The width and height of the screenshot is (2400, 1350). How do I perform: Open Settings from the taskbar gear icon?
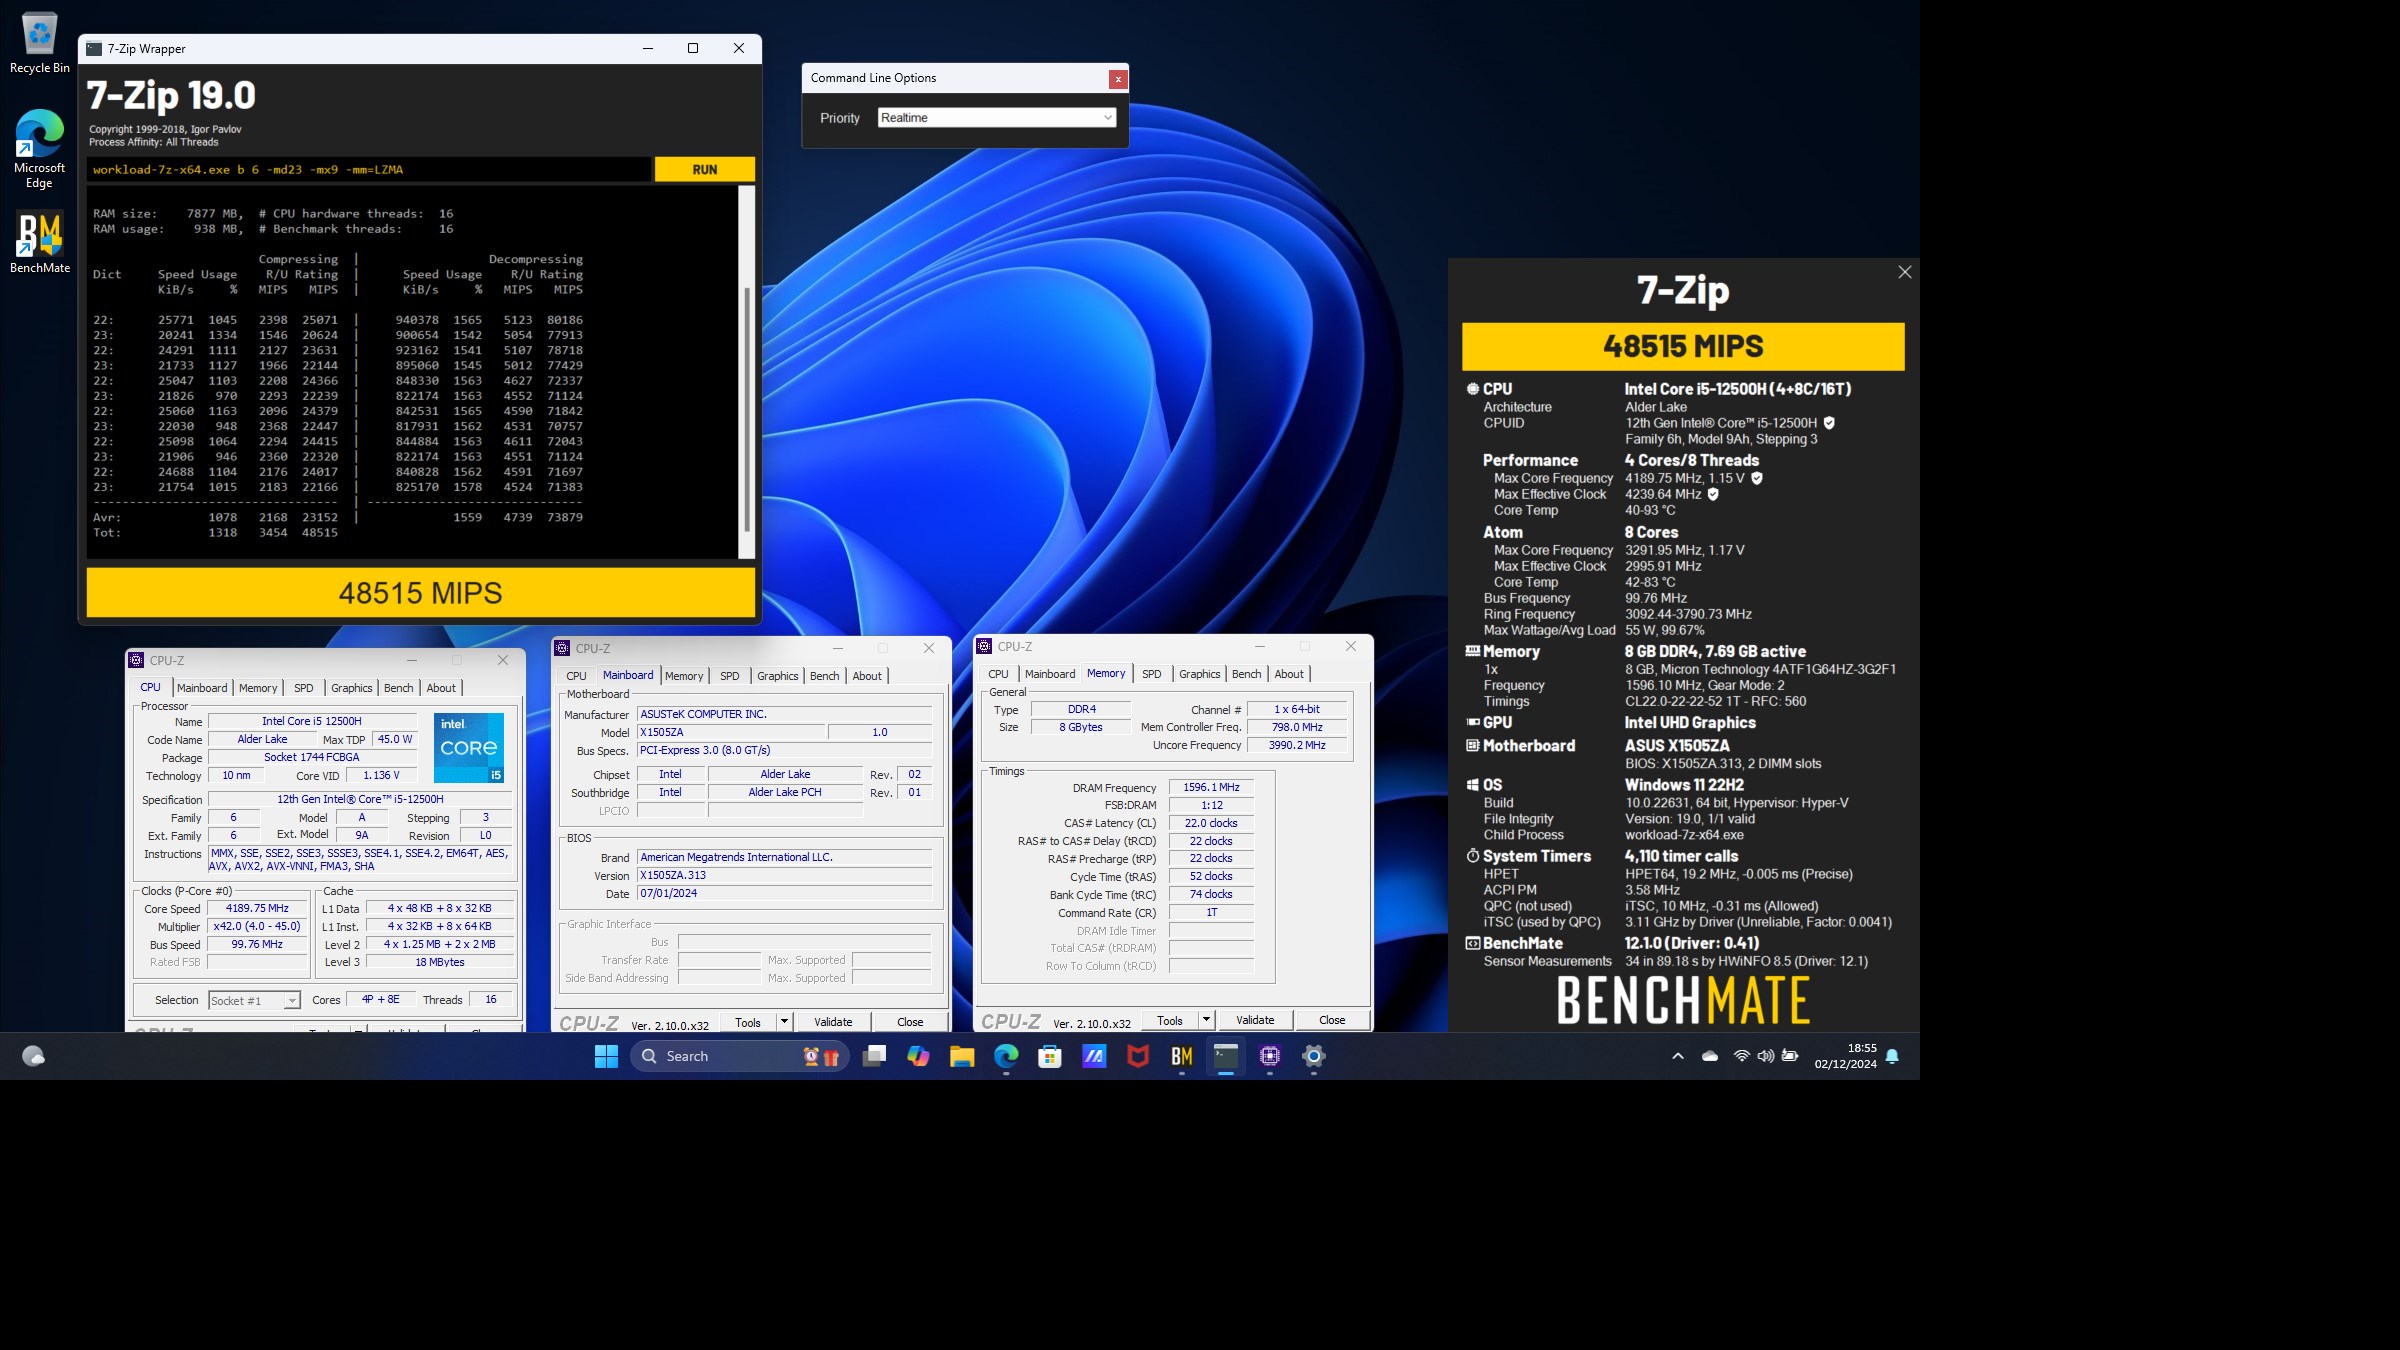click(1314, 1056)
